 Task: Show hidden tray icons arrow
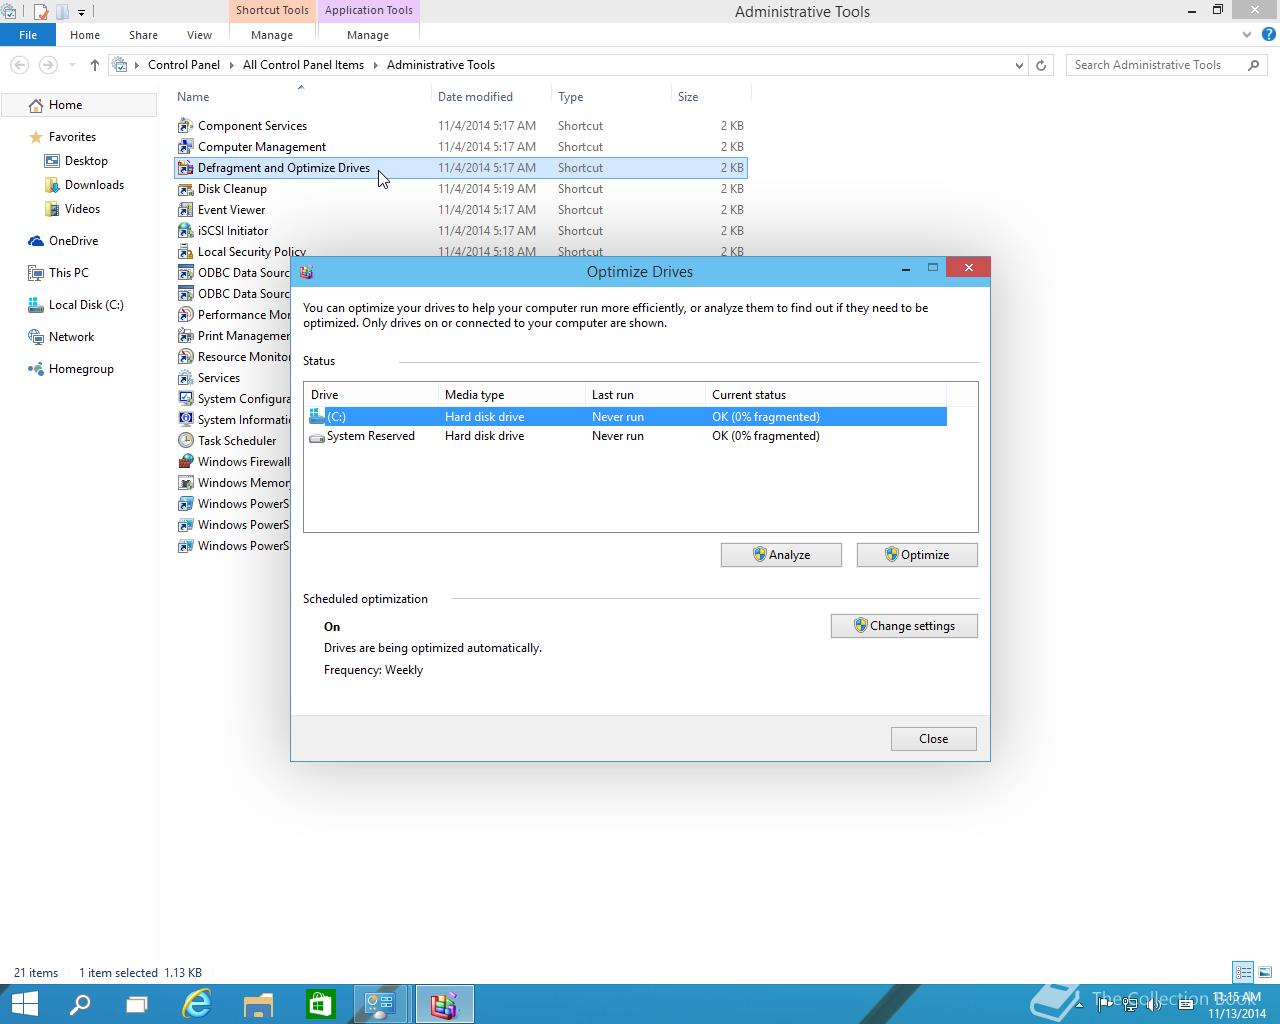click(x=1080, y=1005)
